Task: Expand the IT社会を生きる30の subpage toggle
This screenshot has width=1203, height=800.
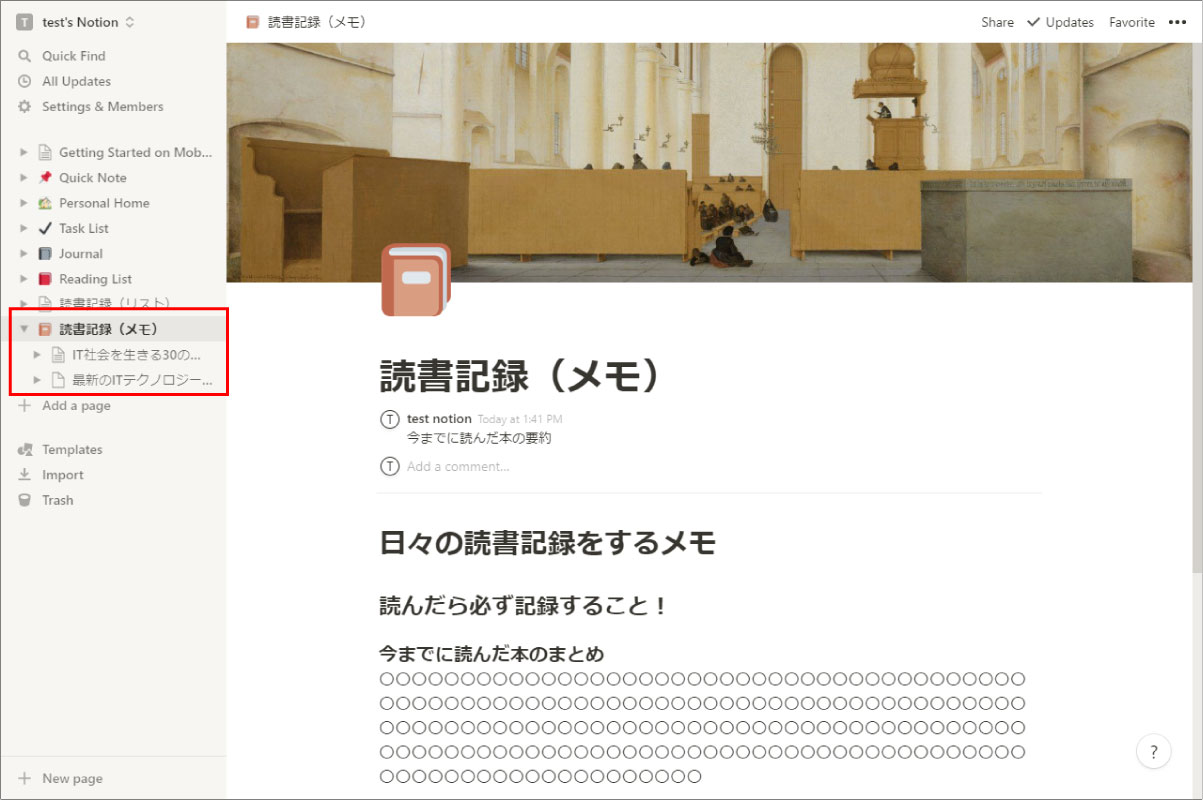Action: (x=37, y=355)
